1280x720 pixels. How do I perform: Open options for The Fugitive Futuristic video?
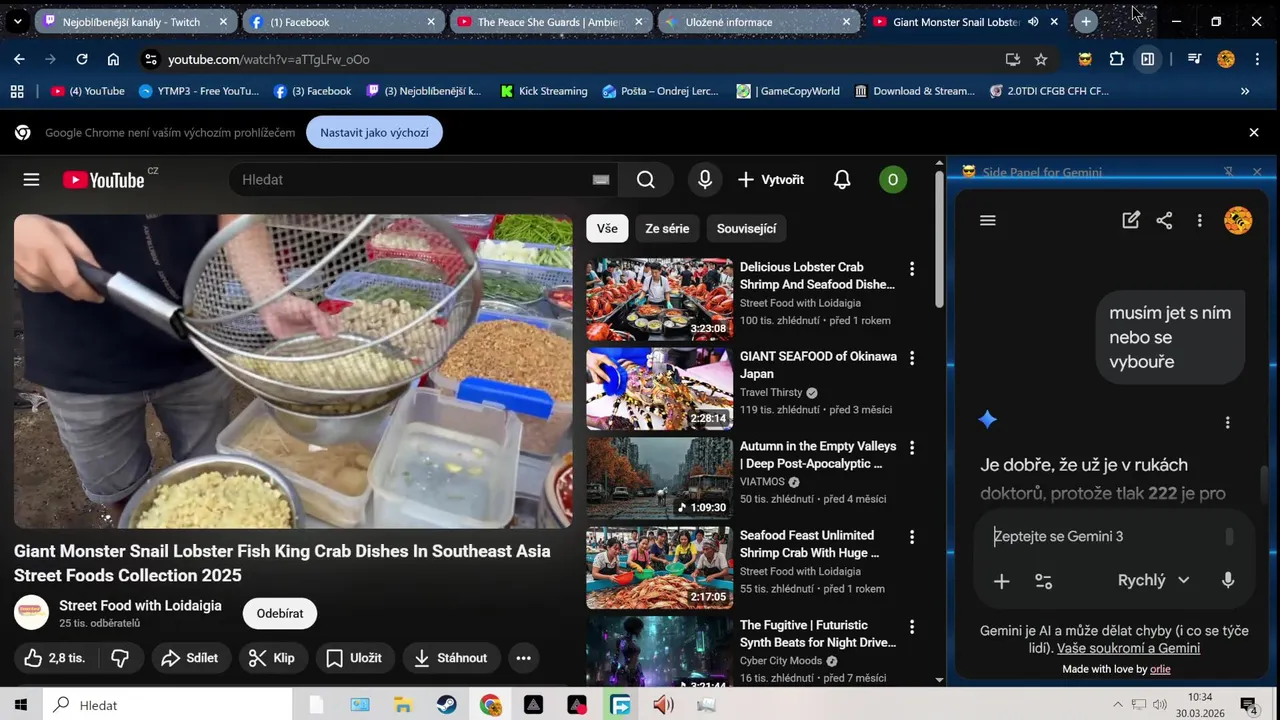pos(911,627)
